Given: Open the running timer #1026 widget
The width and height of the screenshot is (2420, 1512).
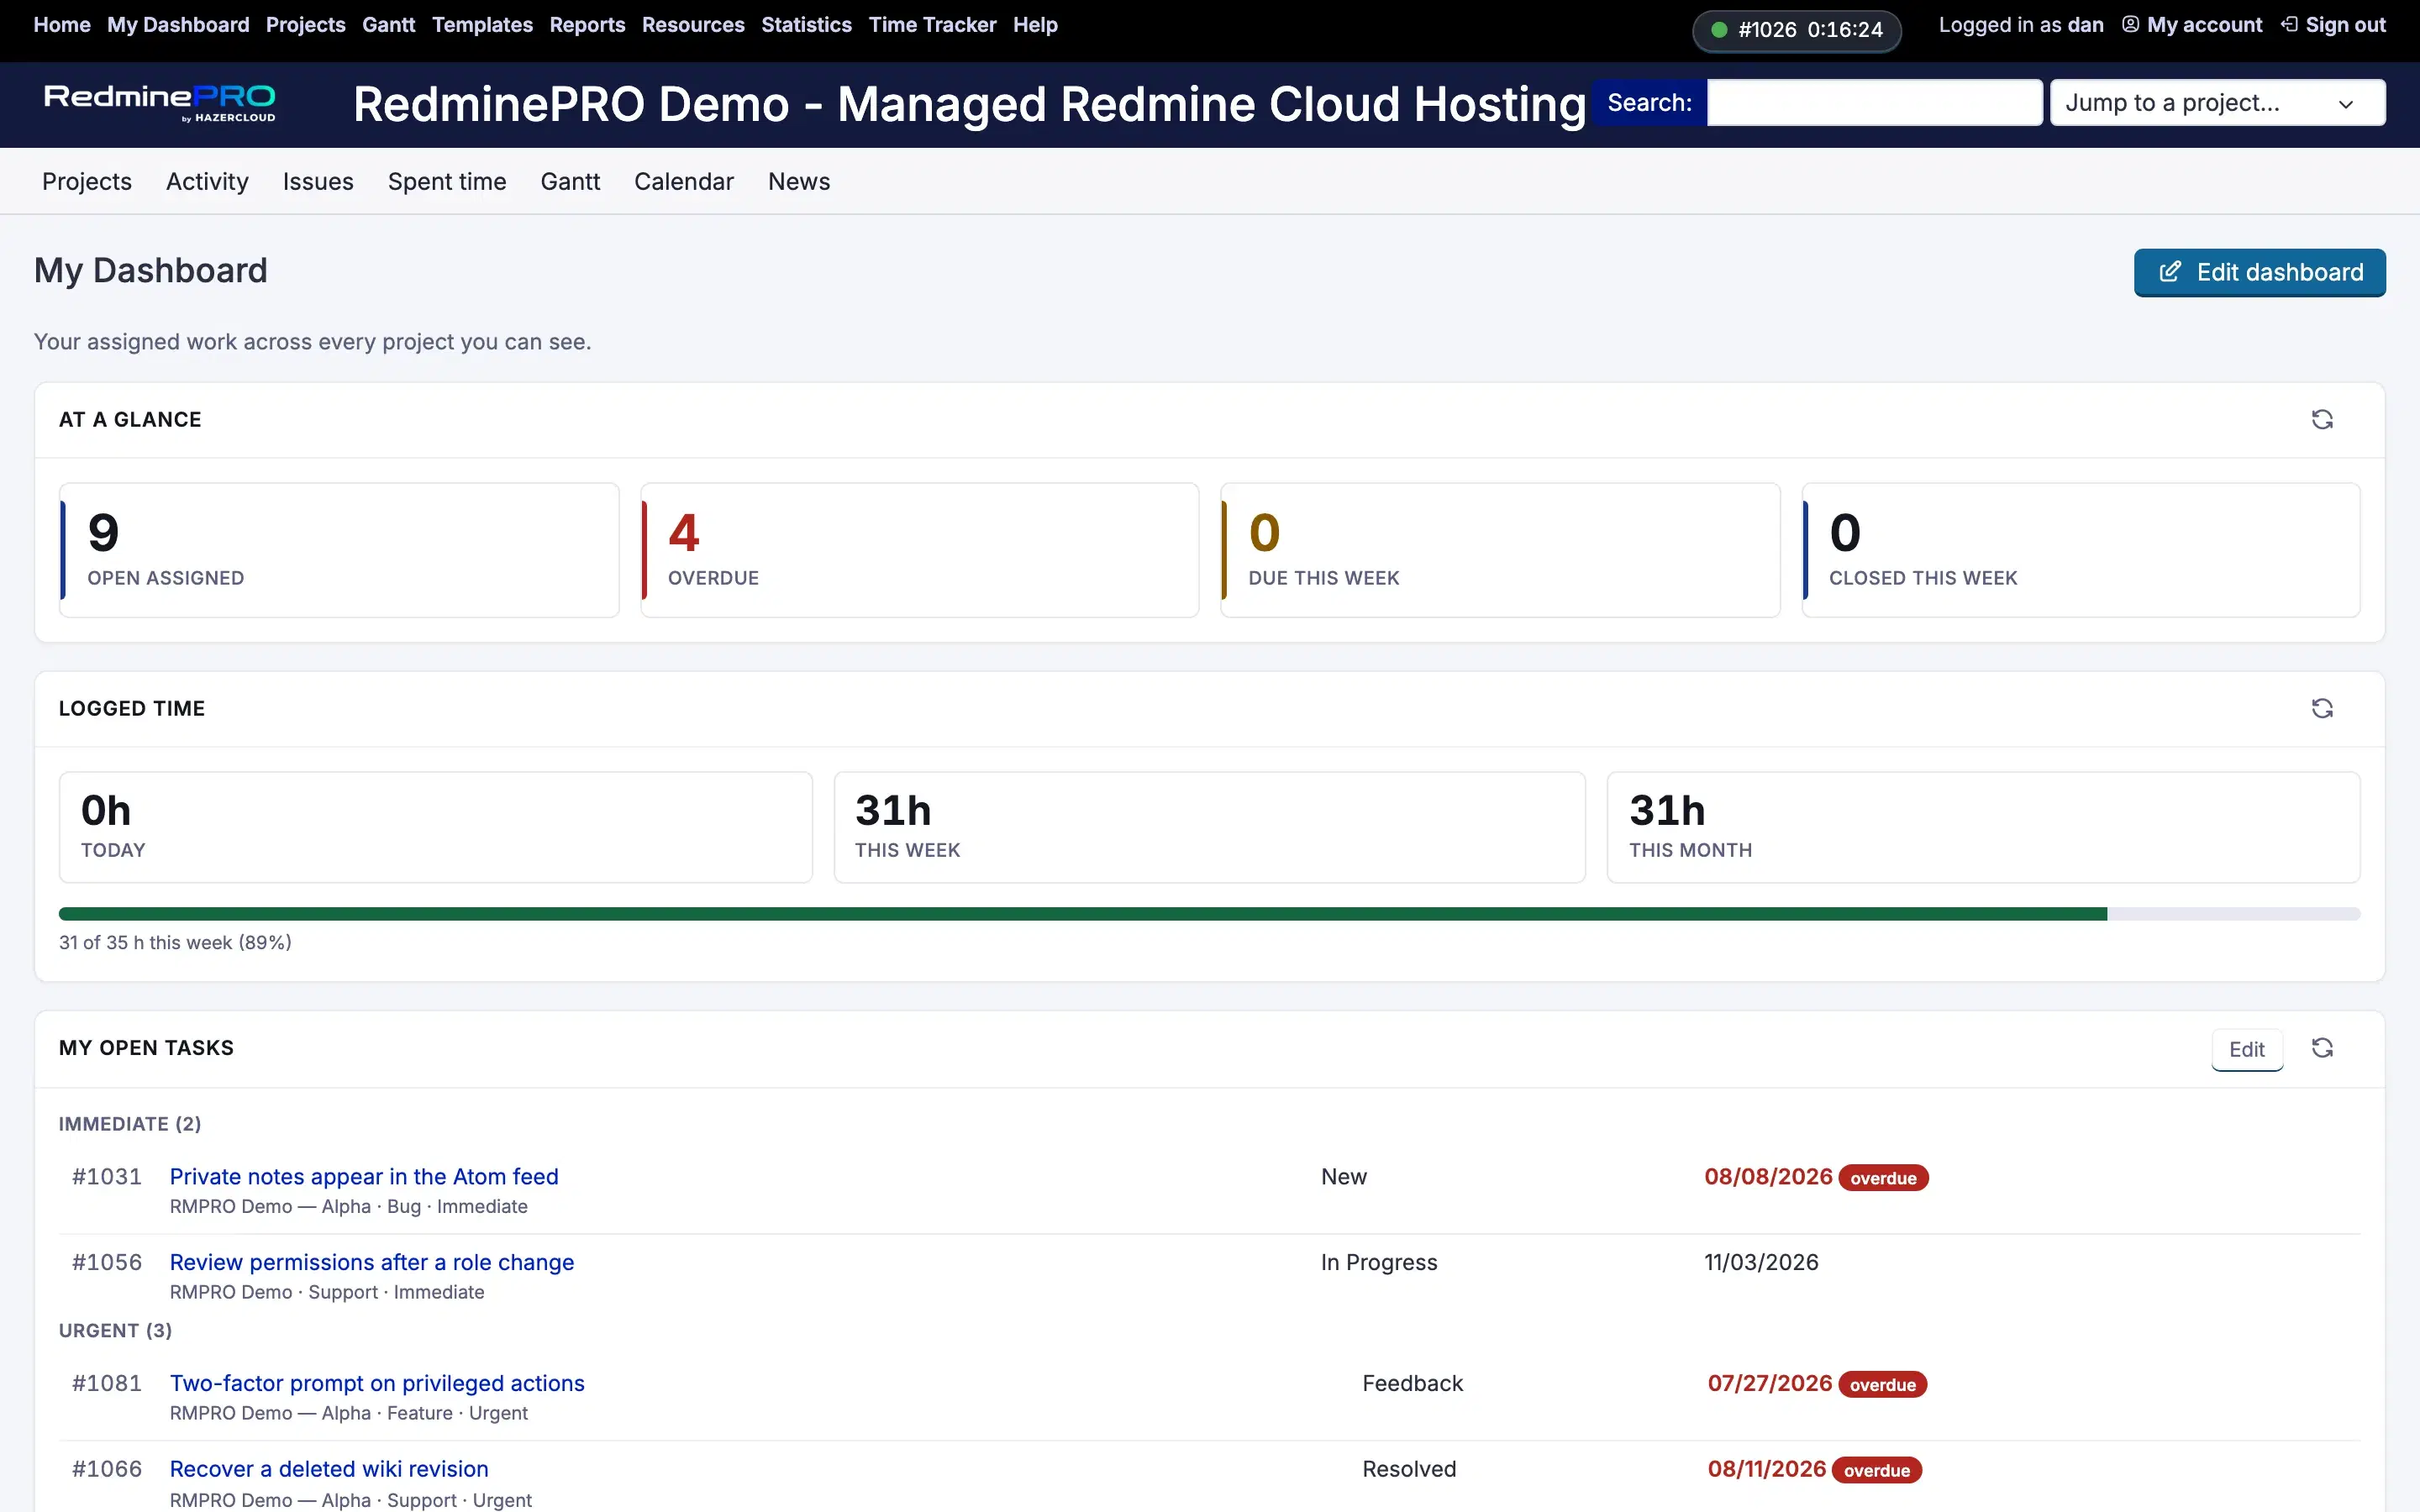Looking at the screenshot, I should (x=1796, y=30).
